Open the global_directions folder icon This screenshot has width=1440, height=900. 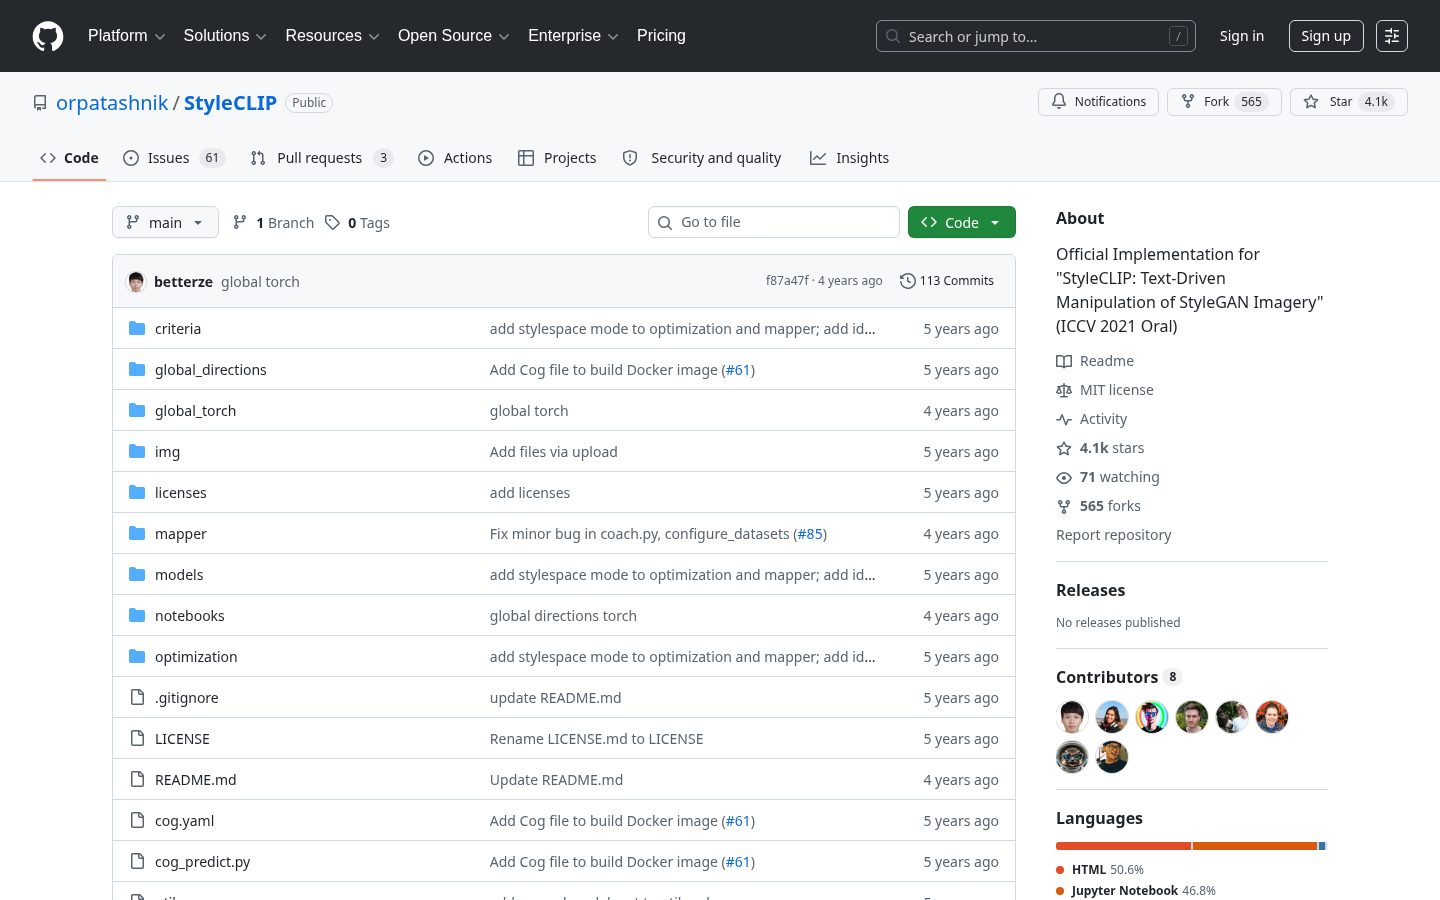137,370
